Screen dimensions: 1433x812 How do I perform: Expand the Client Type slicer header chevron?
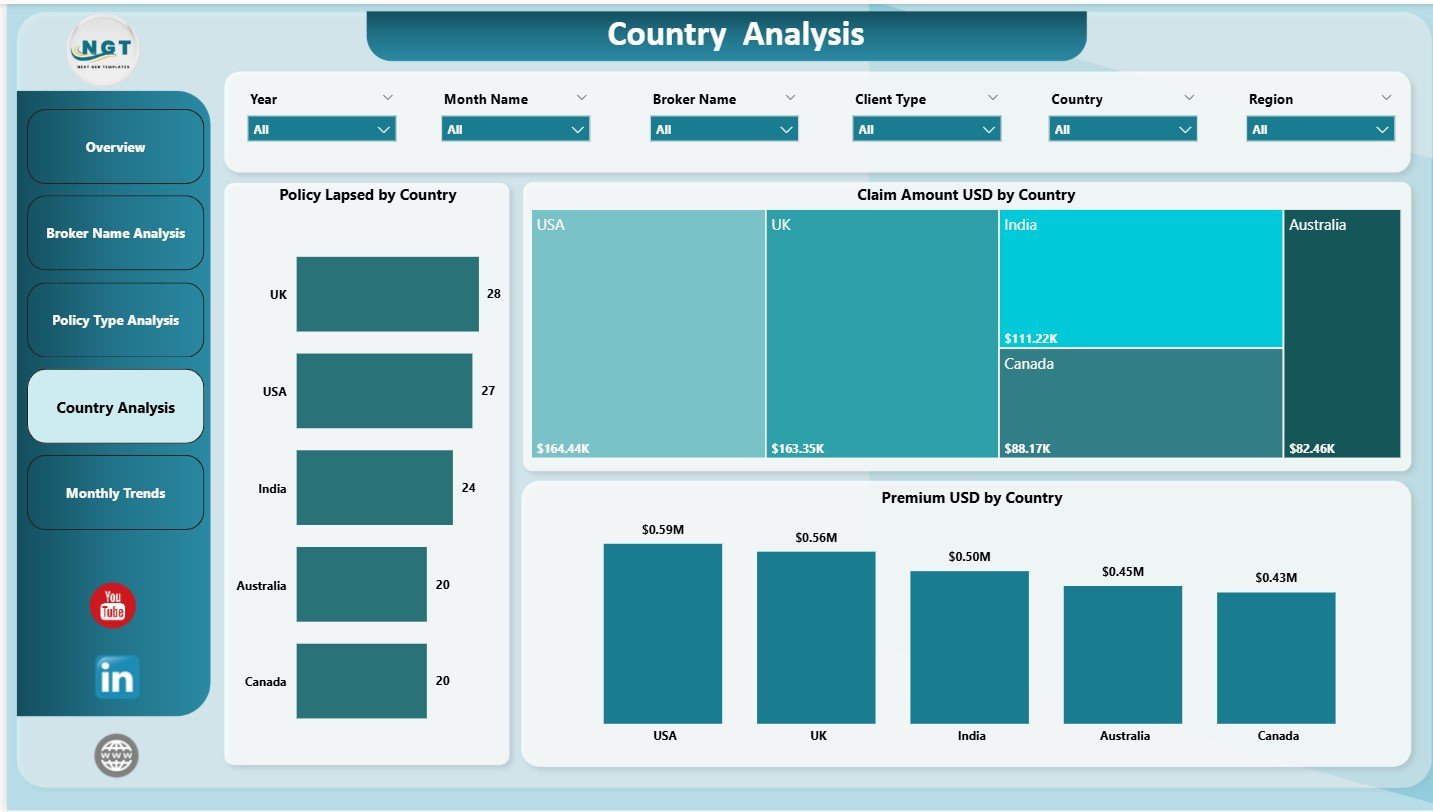[x=992, y=97]
